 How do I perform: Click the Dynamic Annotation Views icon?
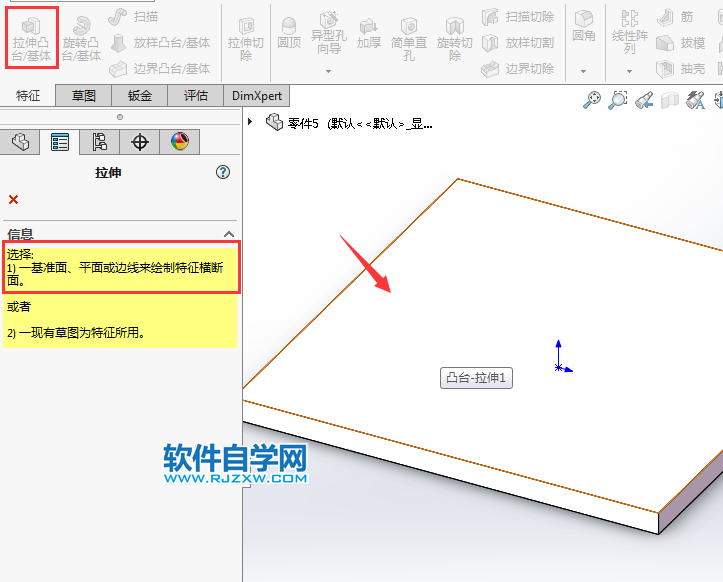(695, 100)
